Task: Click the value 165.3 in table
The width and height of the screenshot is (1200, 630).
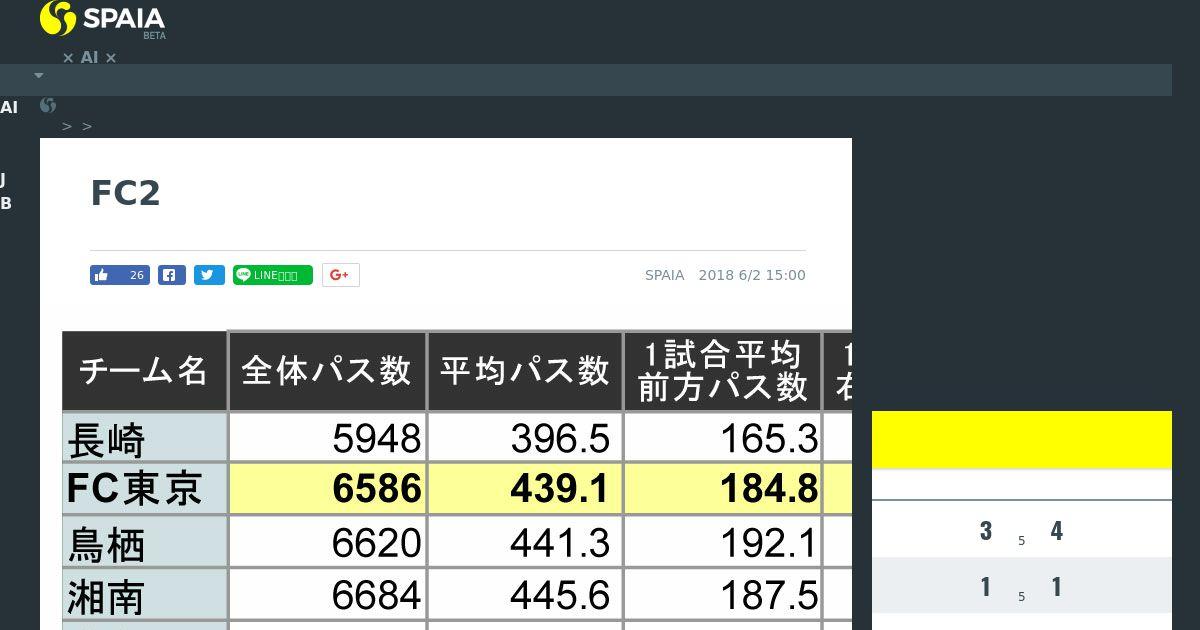Action: click(x=769, y=438)
